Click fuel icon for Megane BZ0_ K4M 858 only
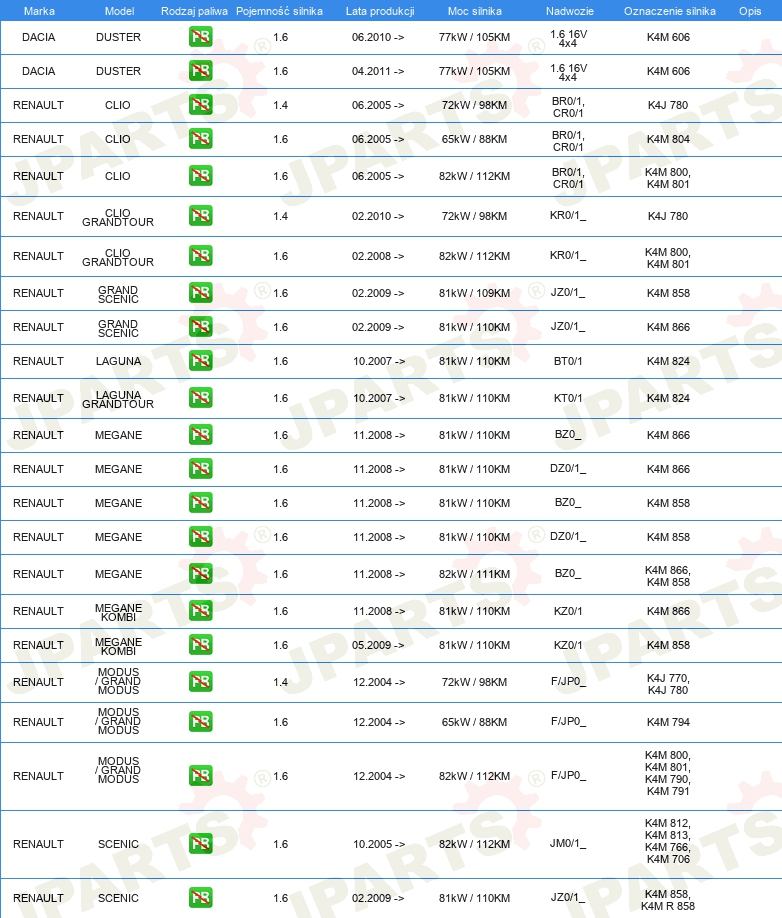The width and height of the screenshot is (782, 918). point(201,503)
